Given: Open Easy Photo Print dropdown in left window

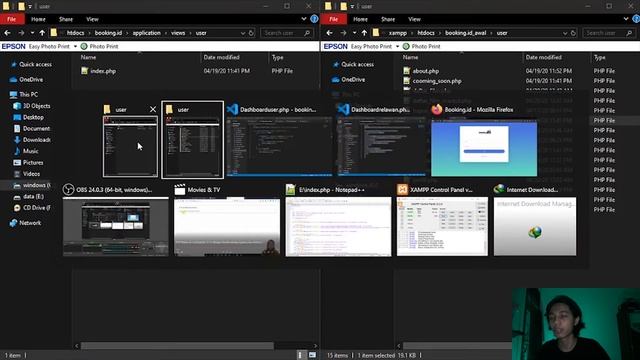Looking at the screenshot, I should point(75,47).
